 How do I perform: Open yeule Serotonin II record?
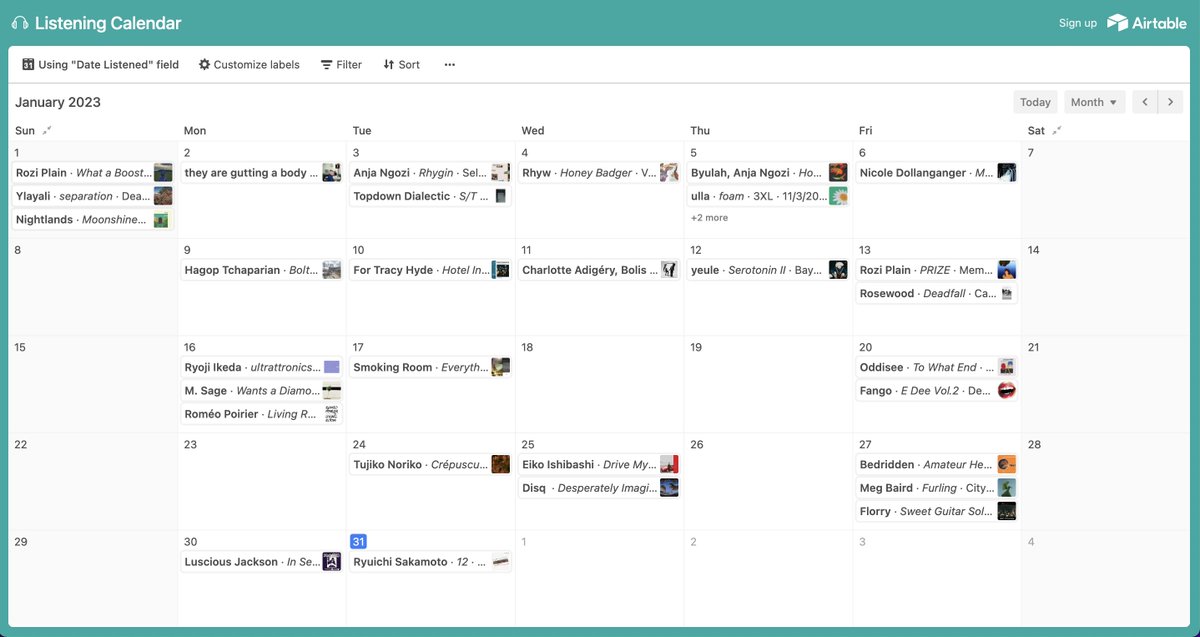[769, 270]
